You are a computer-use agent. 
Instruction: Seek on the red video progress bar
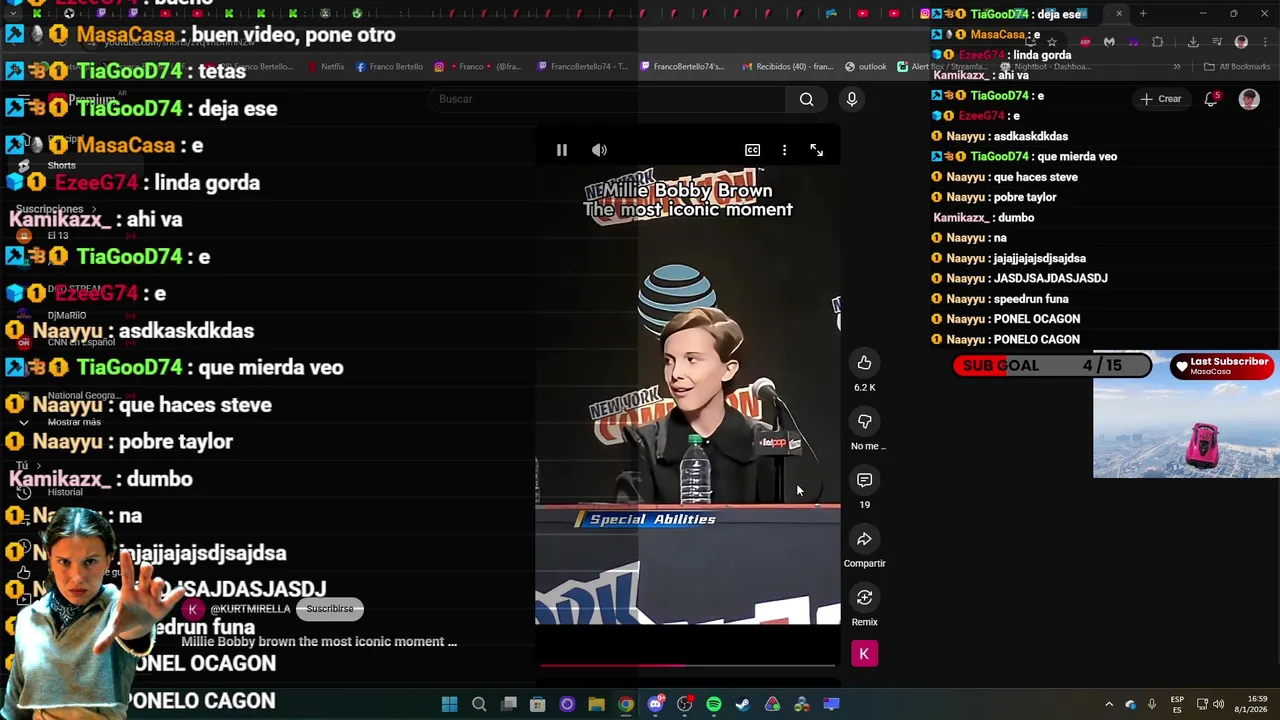tap(687, 665)
